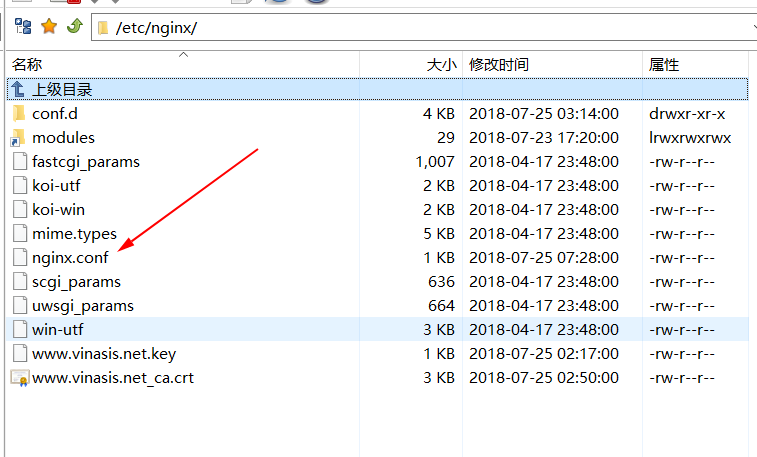Click the nginx.conf file icon
The height and width of the screenshot is (457, 757).
pyautogui.click(x=19, y=257)
